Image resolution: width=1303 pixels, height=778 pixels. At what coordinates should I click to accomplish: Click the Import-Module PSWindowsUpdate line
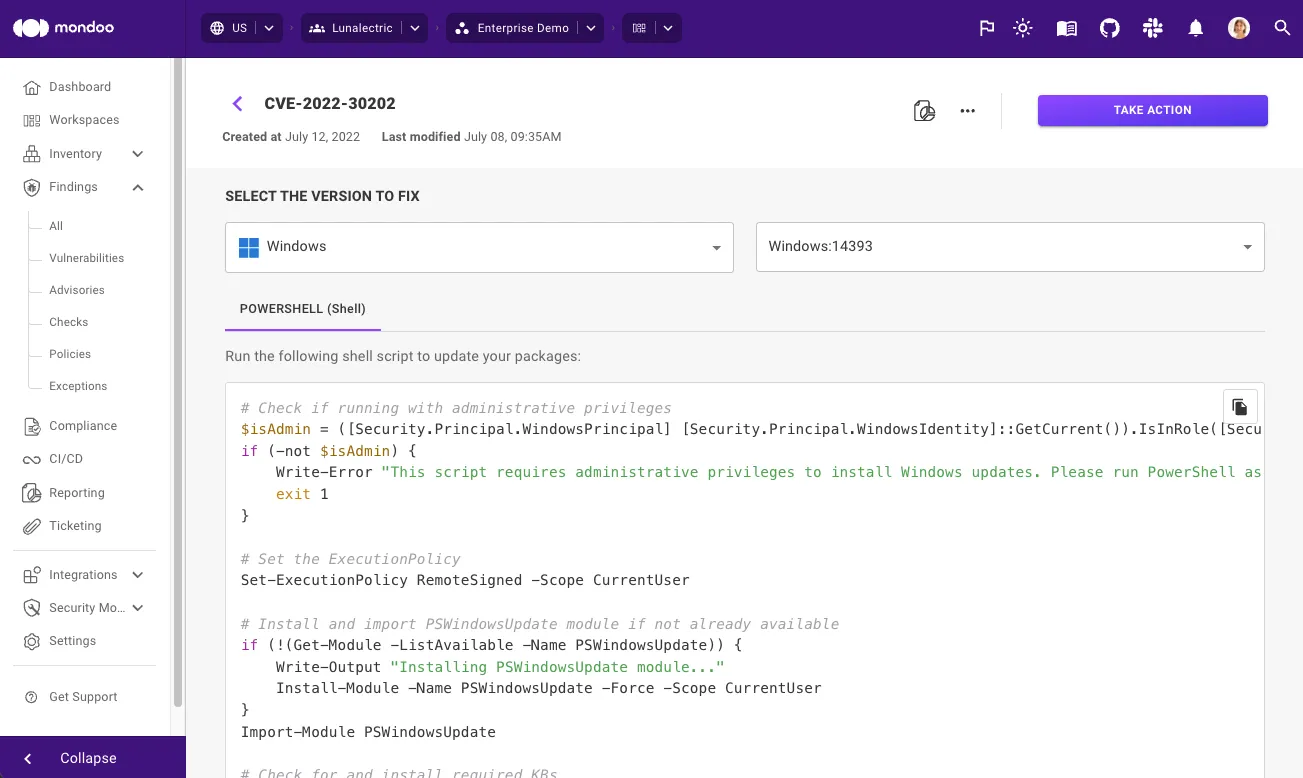tap(368, 732)
